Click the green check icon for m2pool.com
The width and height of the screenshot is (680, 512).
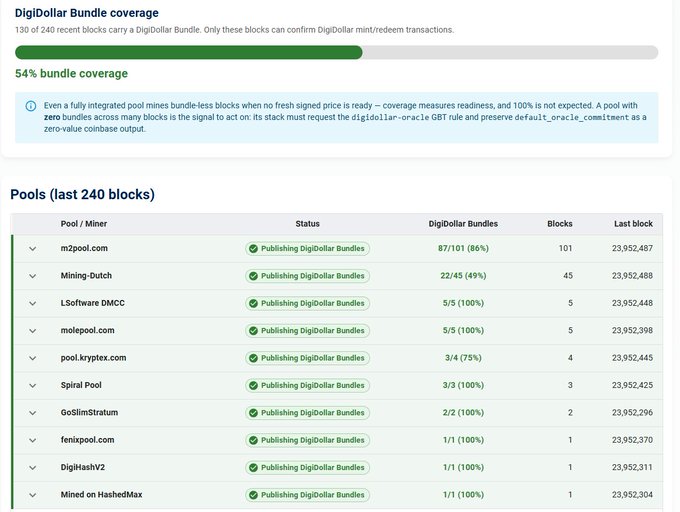click(253, 248)
